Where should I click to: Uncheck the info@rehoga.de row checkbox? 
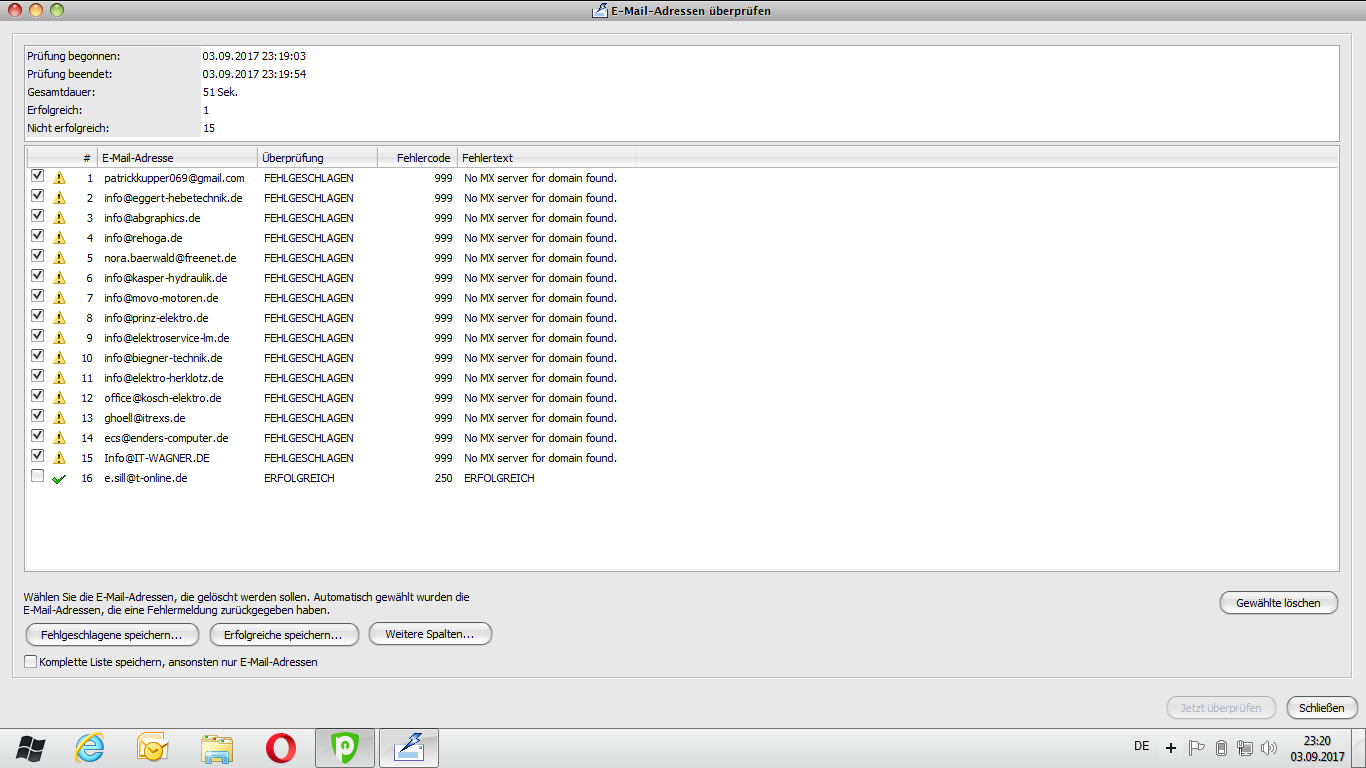[x=37, y=236]
